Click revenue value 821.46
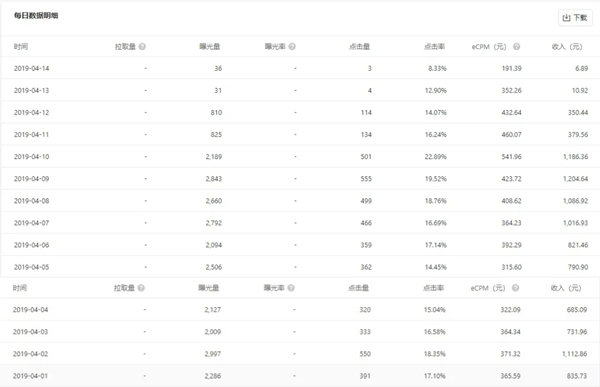600x387 pixels. [578, 245]
